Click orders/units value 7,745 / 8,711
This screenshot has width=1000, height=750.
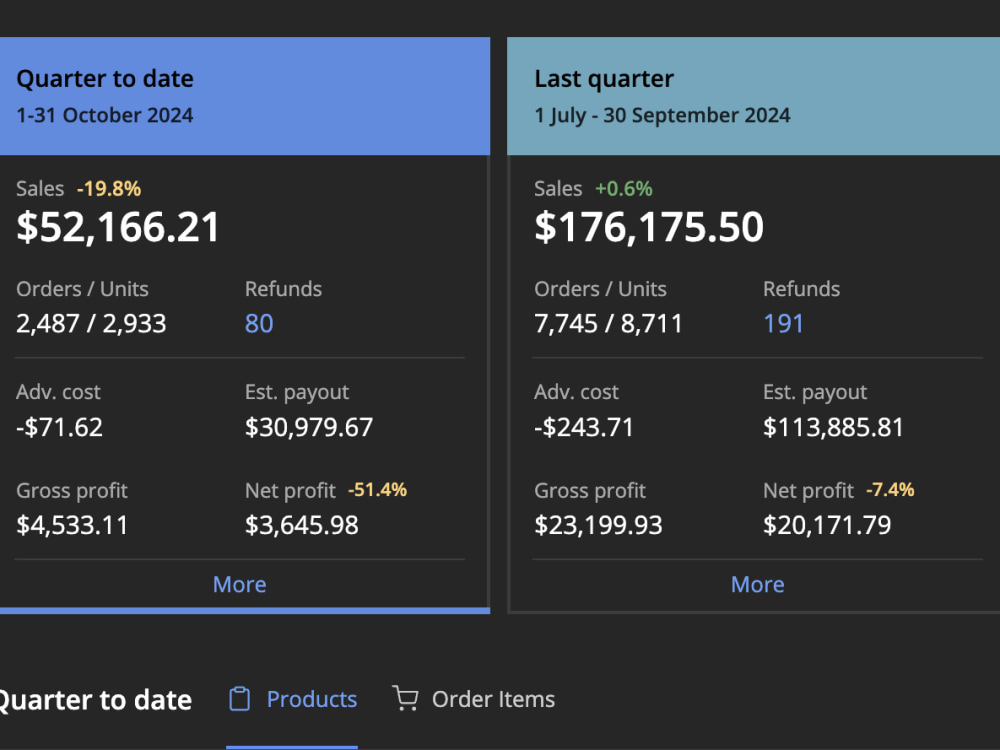pos(608,323)
